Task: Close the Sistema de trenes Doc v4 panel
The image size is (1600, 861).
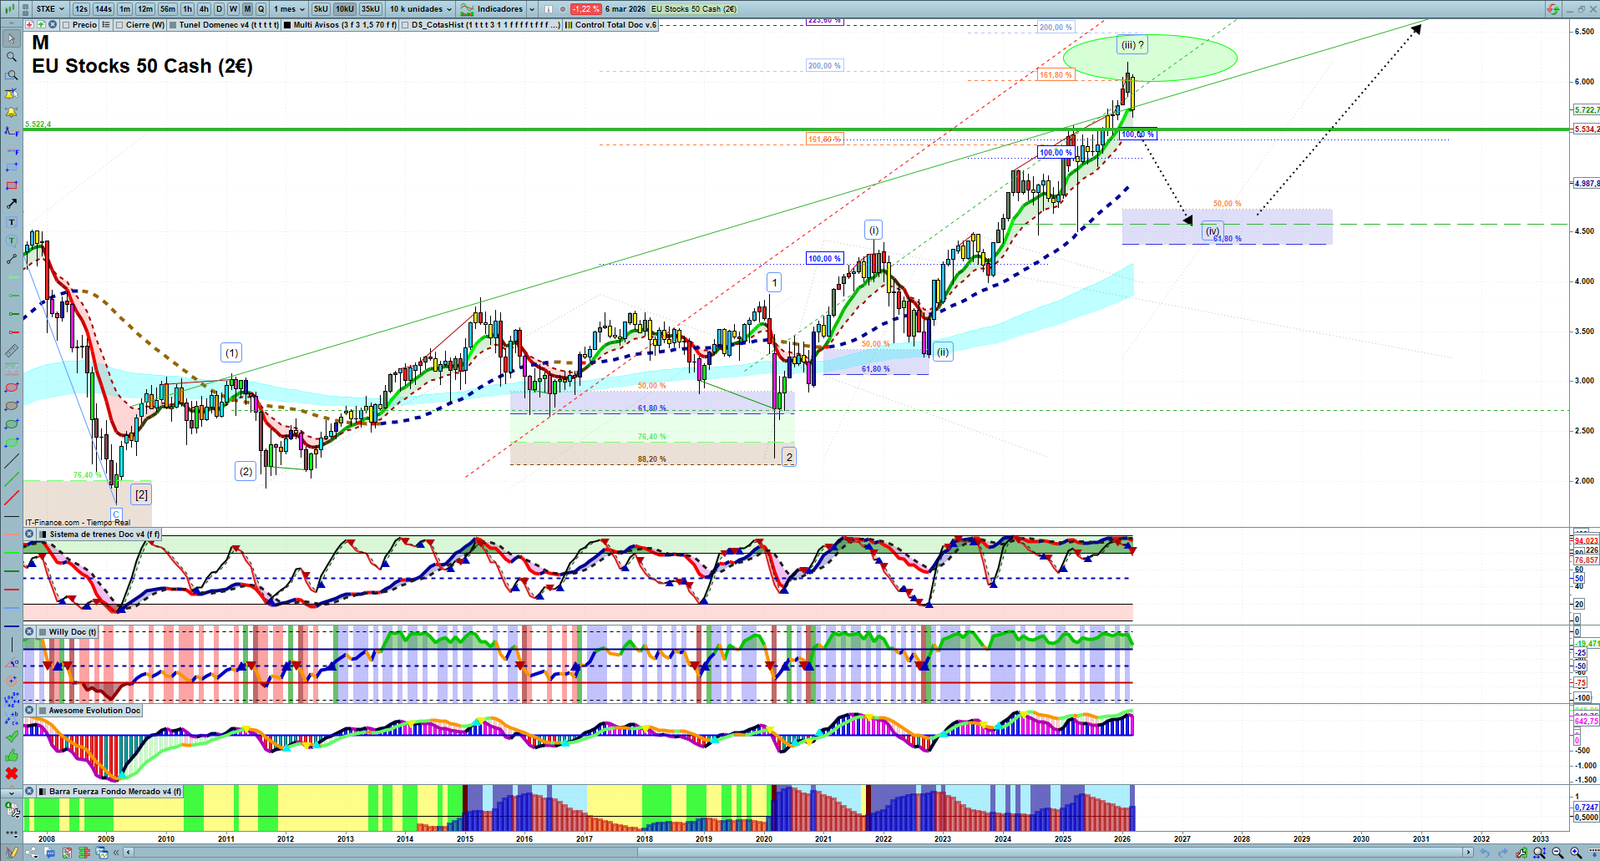Action: point(30,534)
